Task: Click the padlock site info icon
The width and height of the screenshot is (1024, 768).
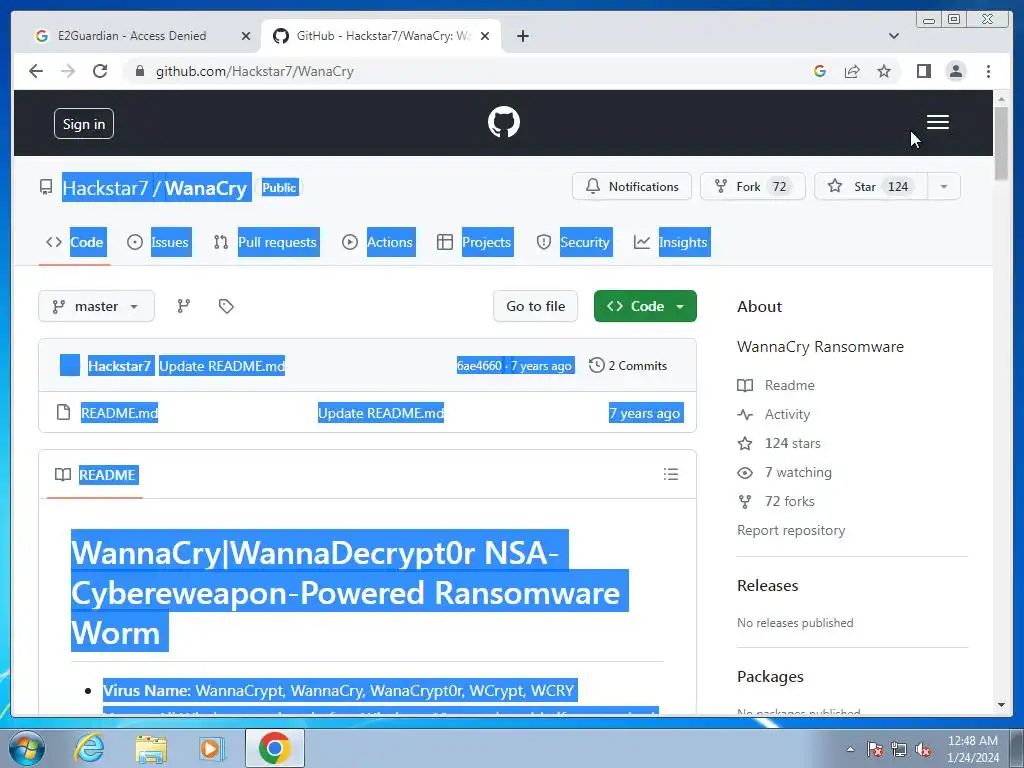Action: click(x=140, y=71)
